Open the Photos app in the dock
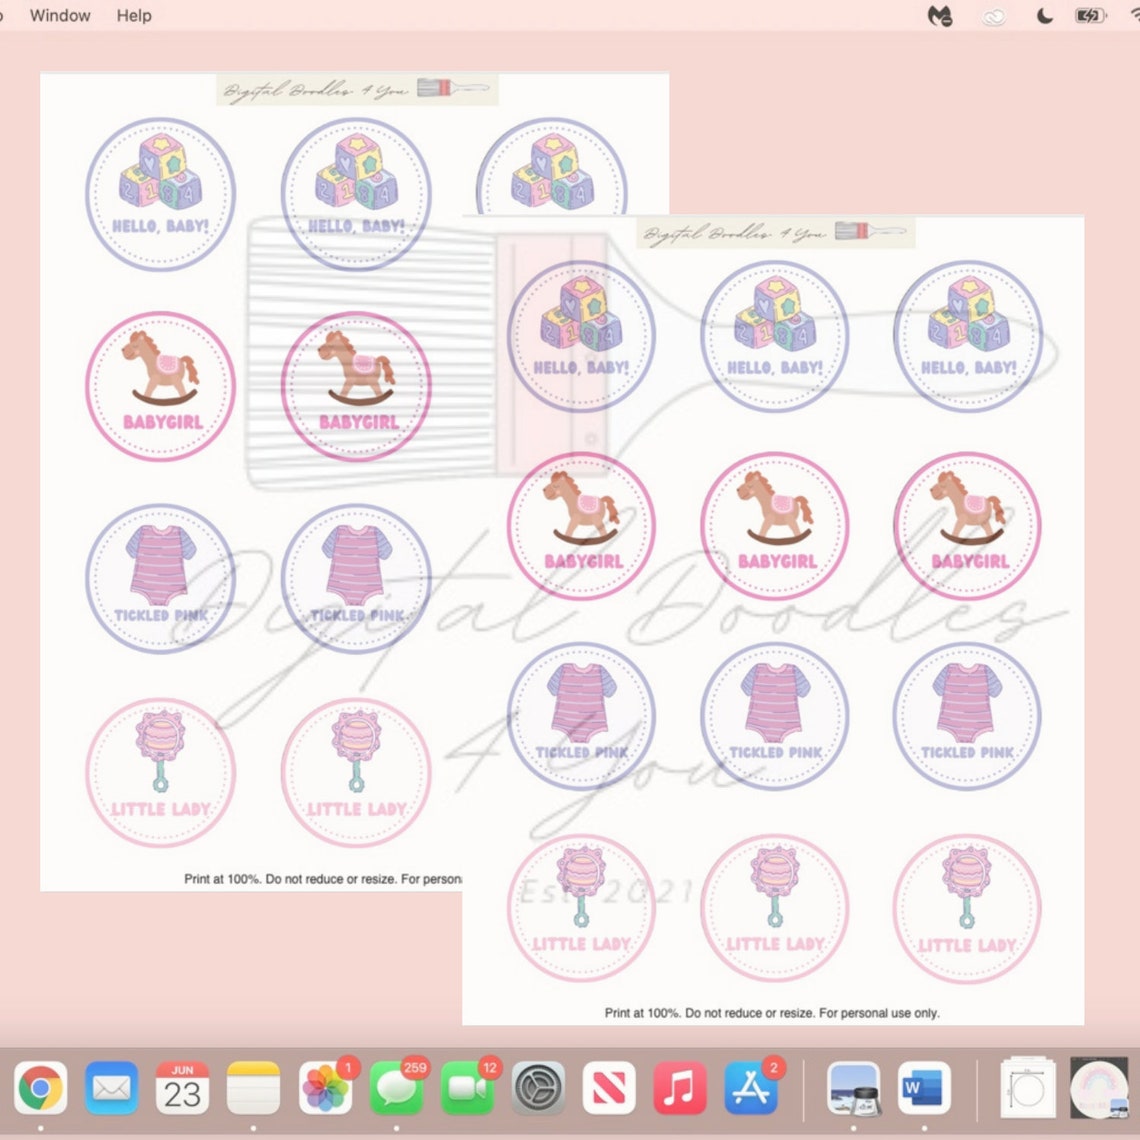This screenshot has height=1140, width=1140. pos(325,1088)
